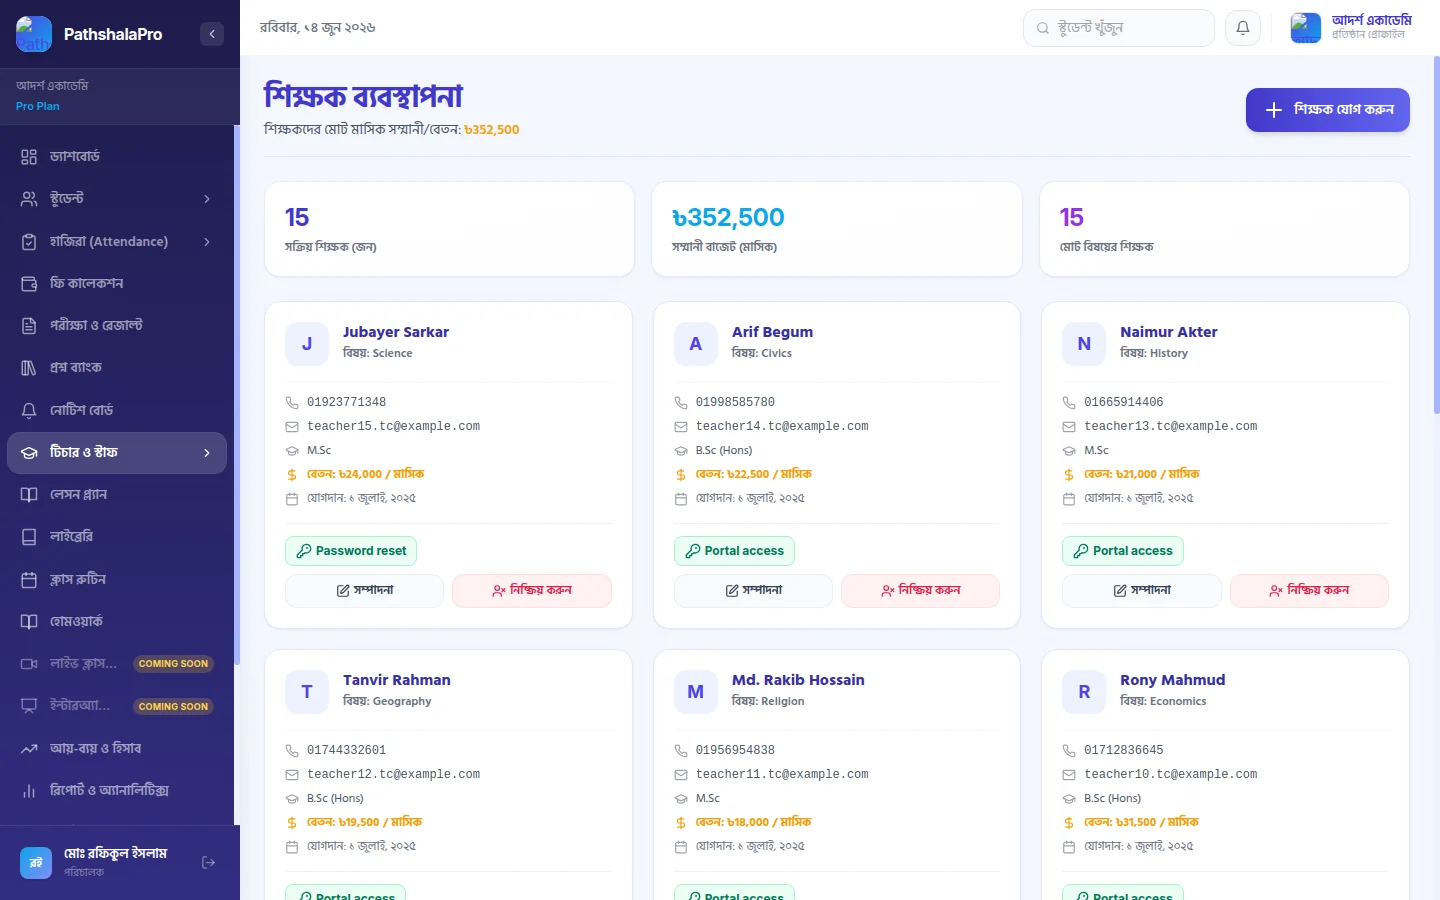Open the notifications bell
The width and height of the screenshot is (1440, 900).
1243,28
